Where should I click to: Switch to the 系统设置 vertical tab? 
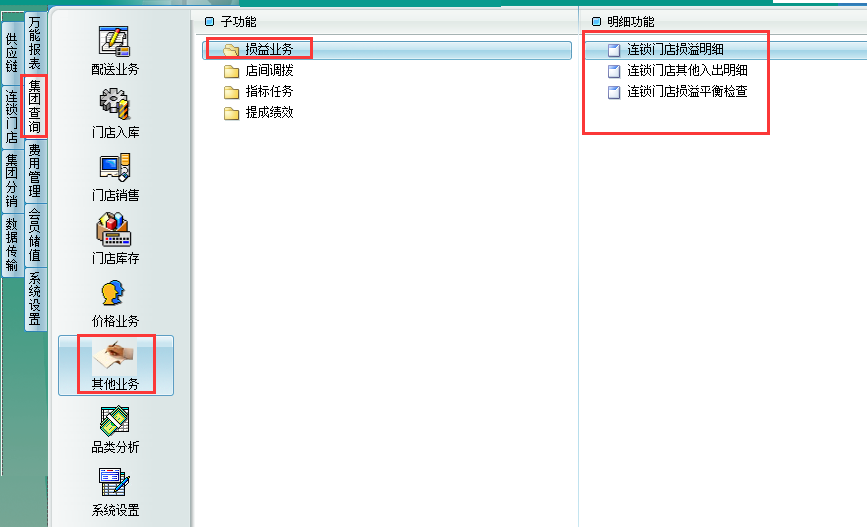coord(35,299)
